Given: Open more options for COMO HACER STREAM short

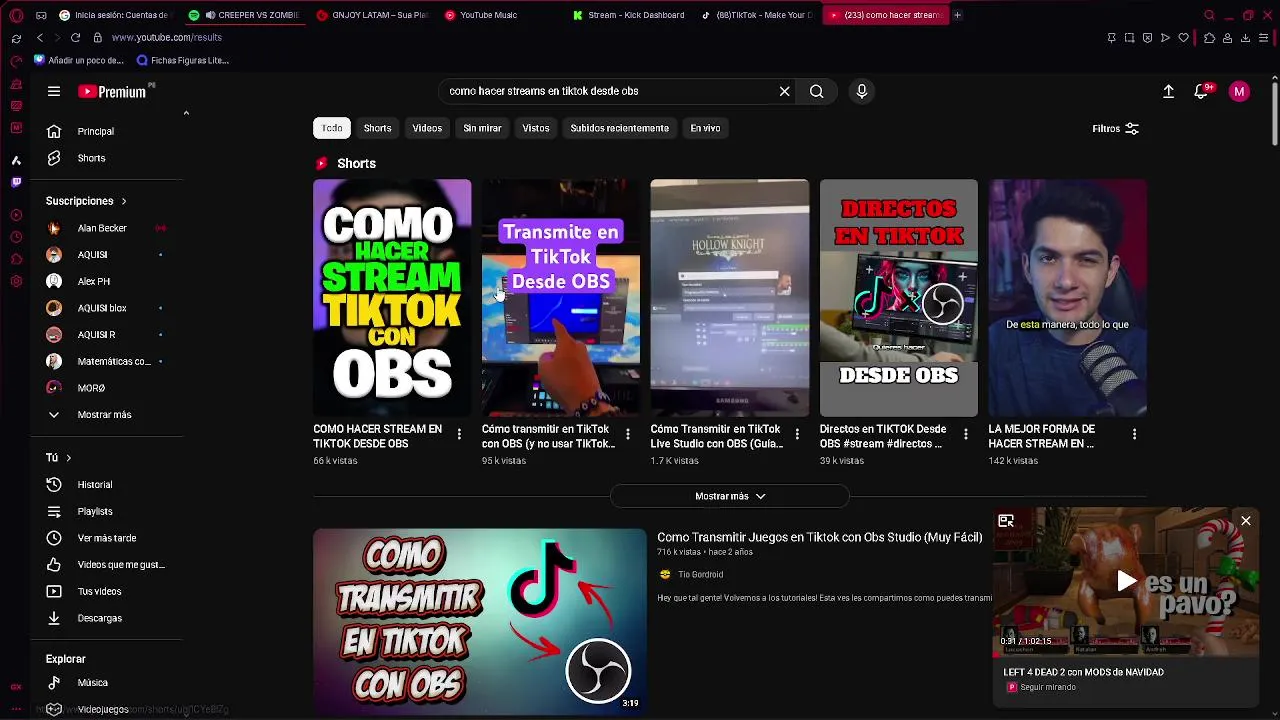Looking at the screenshot, I should pyautogui.click(x=459, y=434).
